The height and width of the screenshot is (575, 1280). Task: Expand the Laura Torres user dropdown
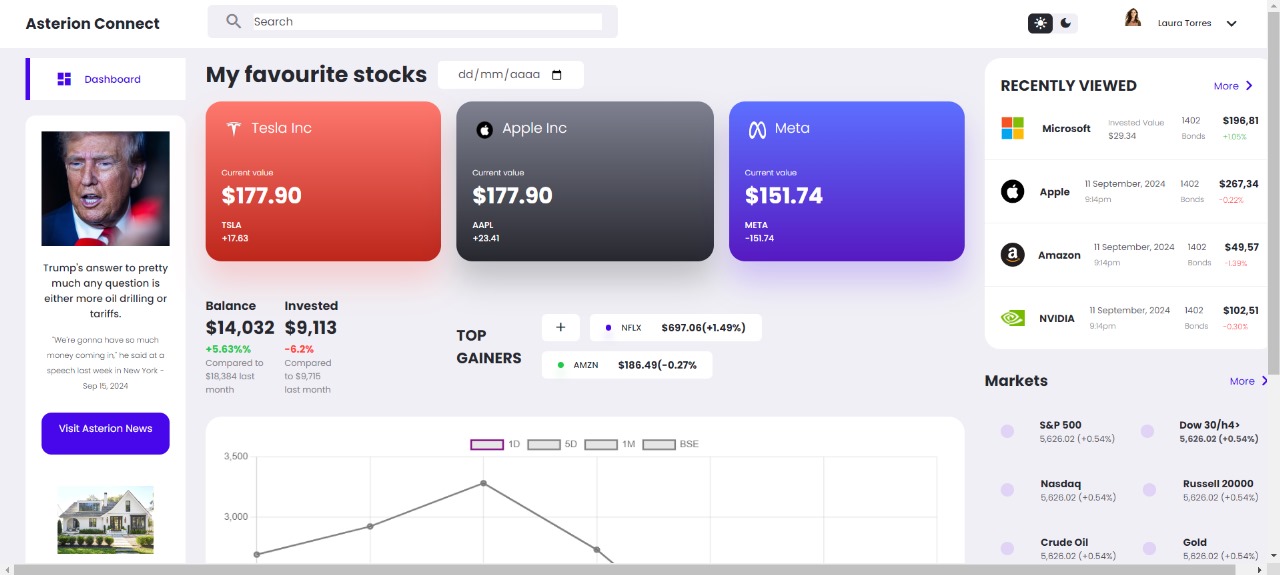(x=1231, y=24)
